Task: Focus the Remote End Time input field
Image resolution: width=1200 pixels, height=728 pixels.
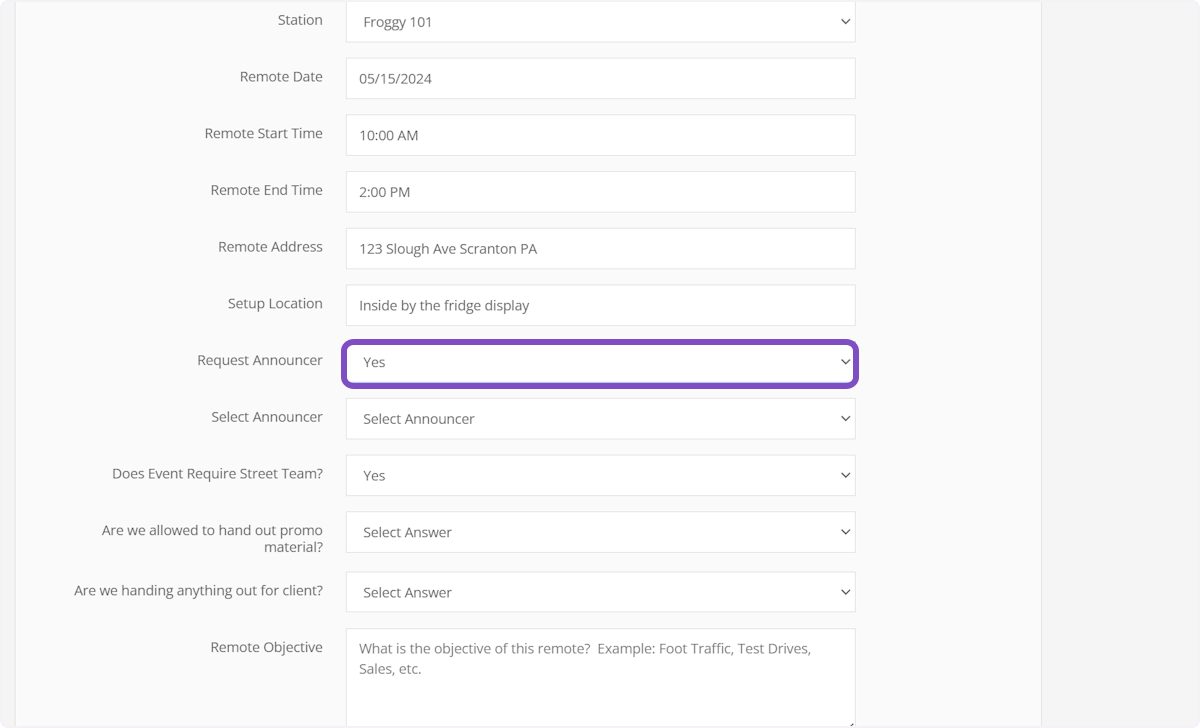Action: [x=600, y=192]
